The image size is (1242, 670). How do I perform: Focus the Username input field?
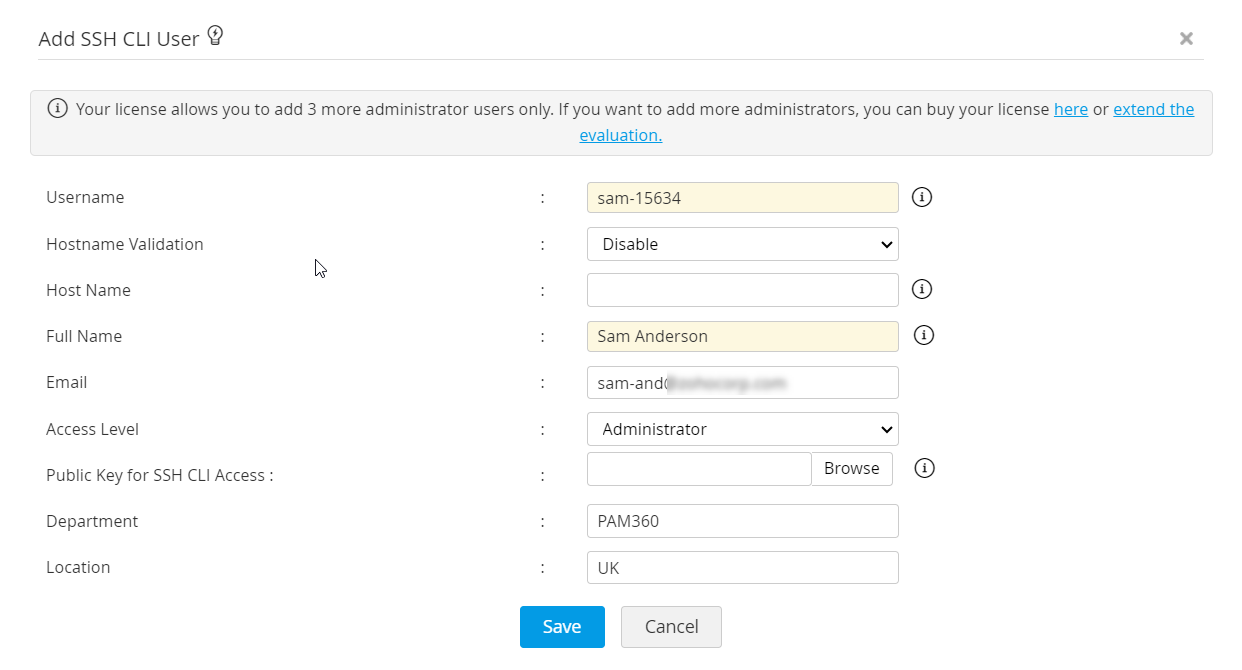point(742,198)
